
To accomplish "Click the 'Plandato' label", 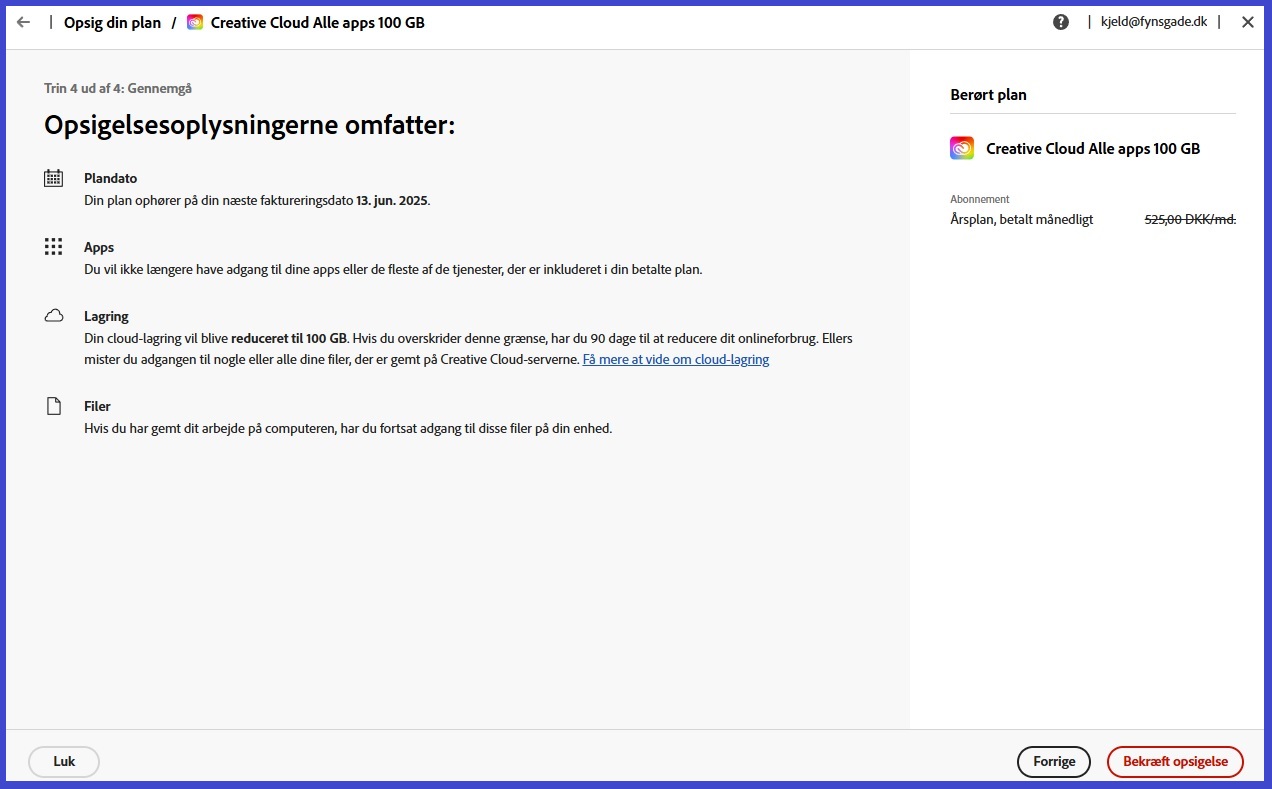I will click(x=110, y=178).
